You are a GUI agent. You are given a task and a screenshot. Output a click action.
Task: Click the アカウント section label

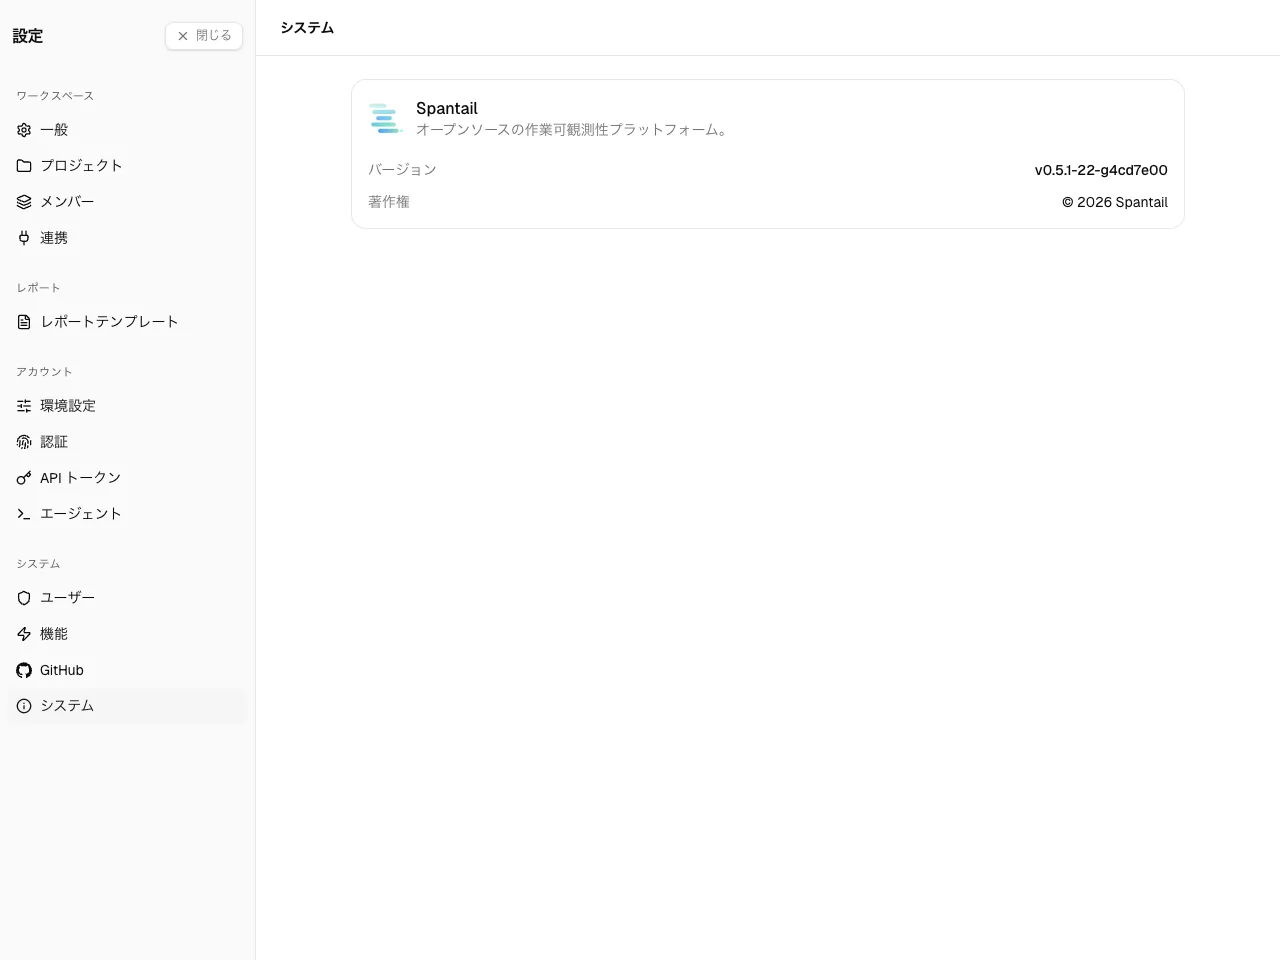[x=44, y=372]
